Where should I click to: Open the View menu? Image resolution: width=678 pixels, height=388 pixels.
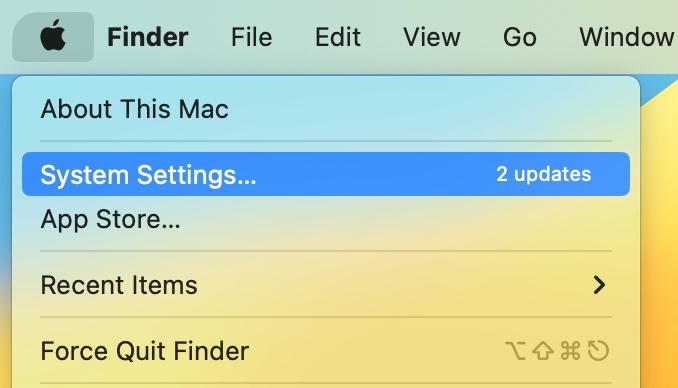pos(432,37)
